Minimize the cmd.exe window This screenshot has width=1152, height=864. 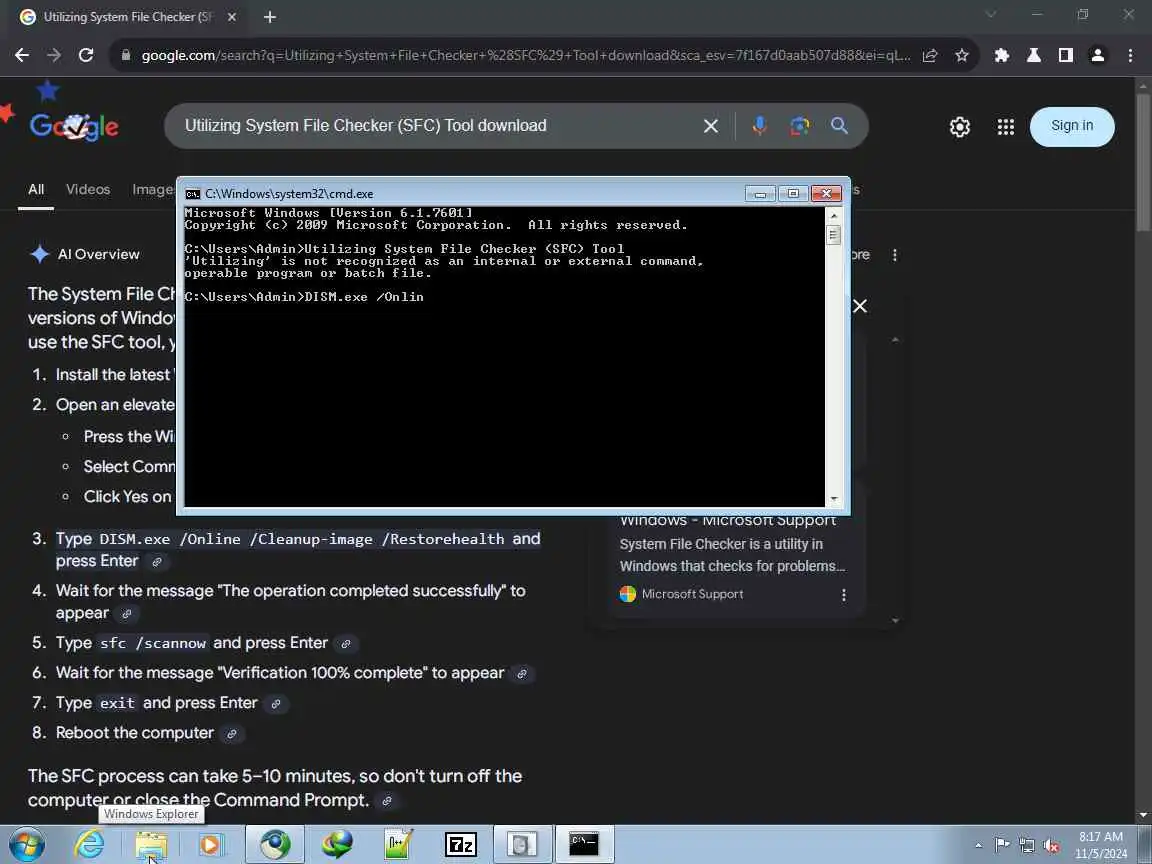click(760, 193)
